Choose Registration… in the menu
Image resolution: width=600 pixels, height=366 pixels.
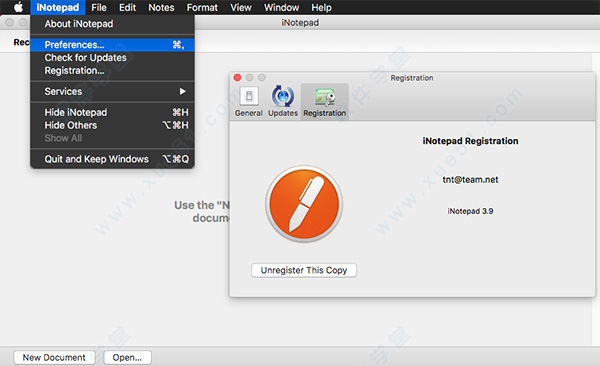[x=112, y=70]
